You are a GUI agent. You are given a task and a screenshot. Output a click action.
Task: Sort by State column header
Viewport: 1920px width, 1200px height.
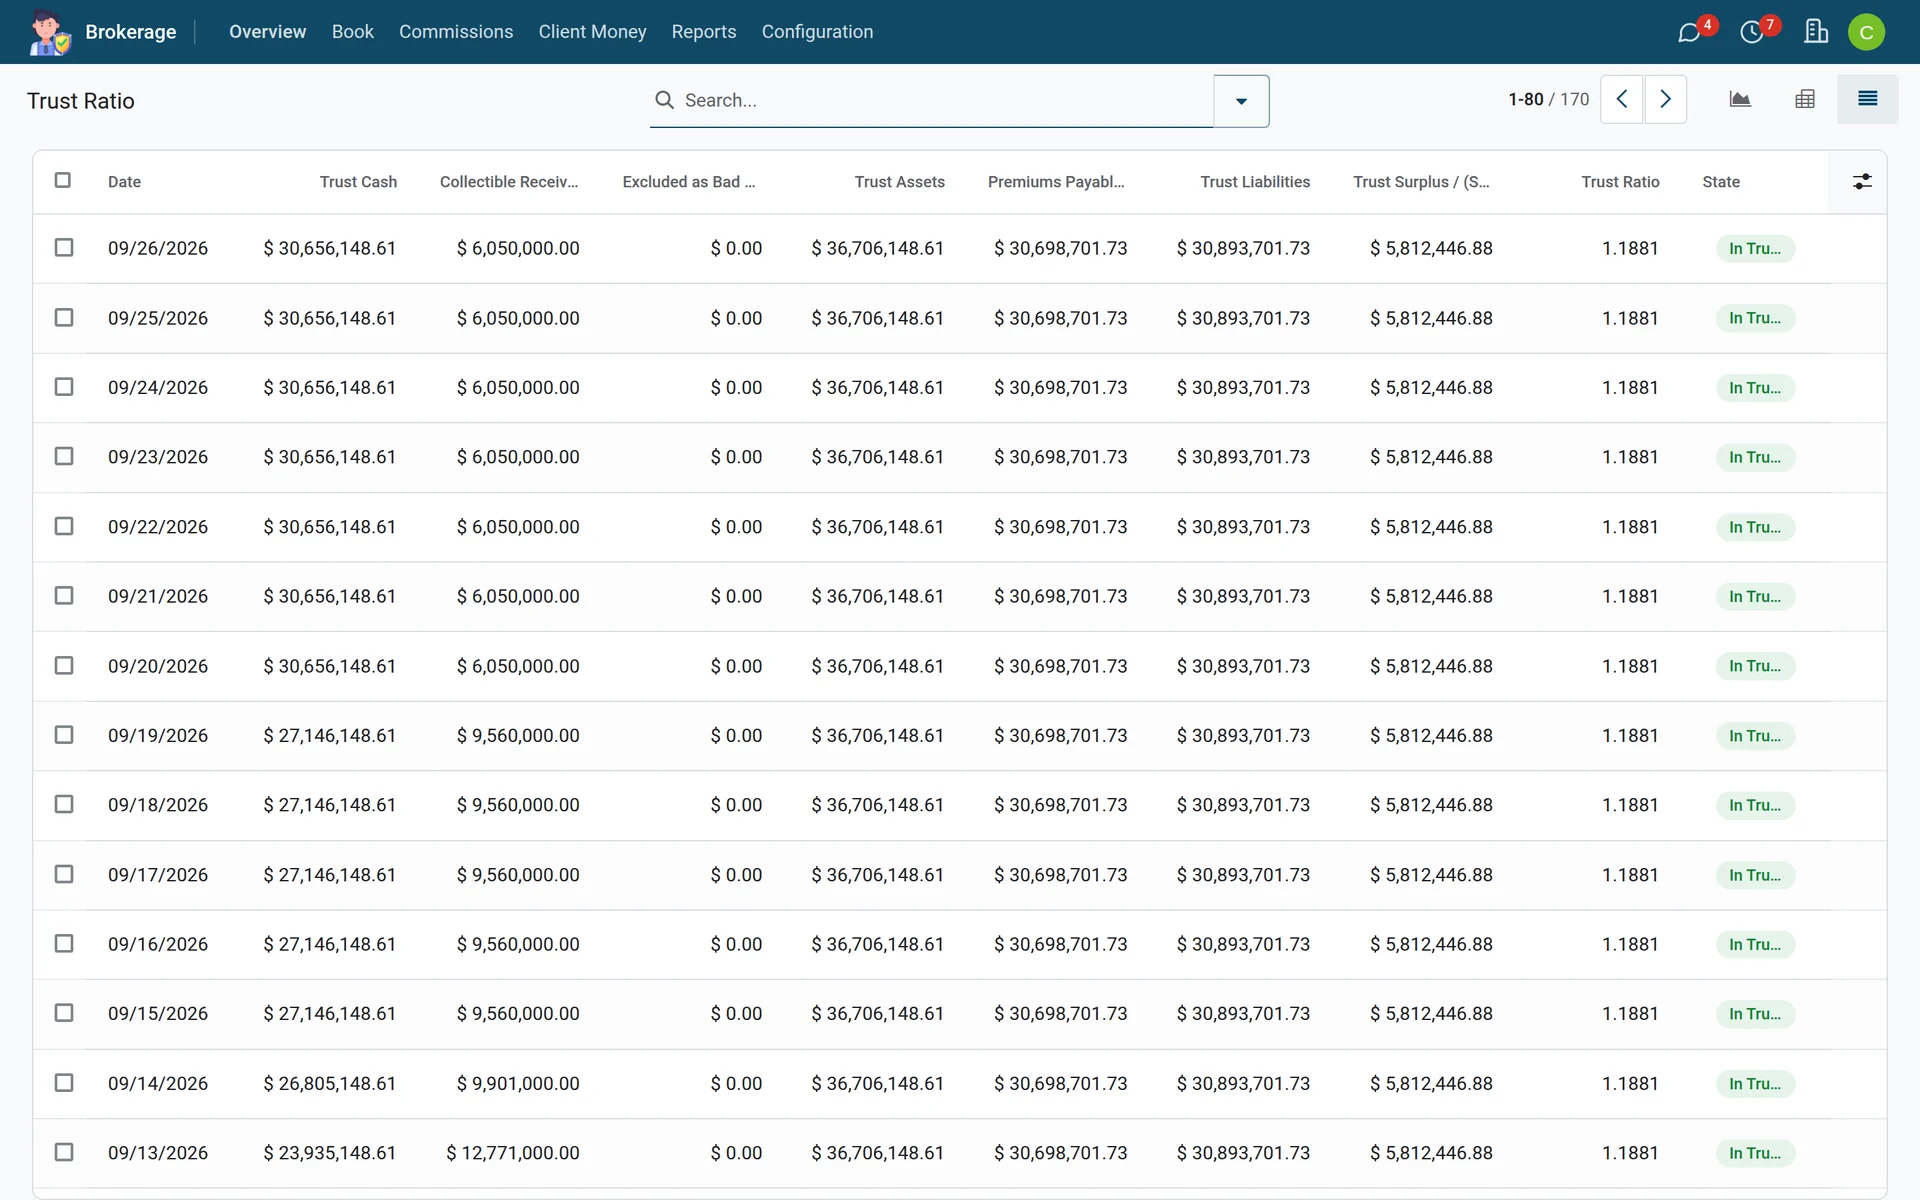(1721, 182)
